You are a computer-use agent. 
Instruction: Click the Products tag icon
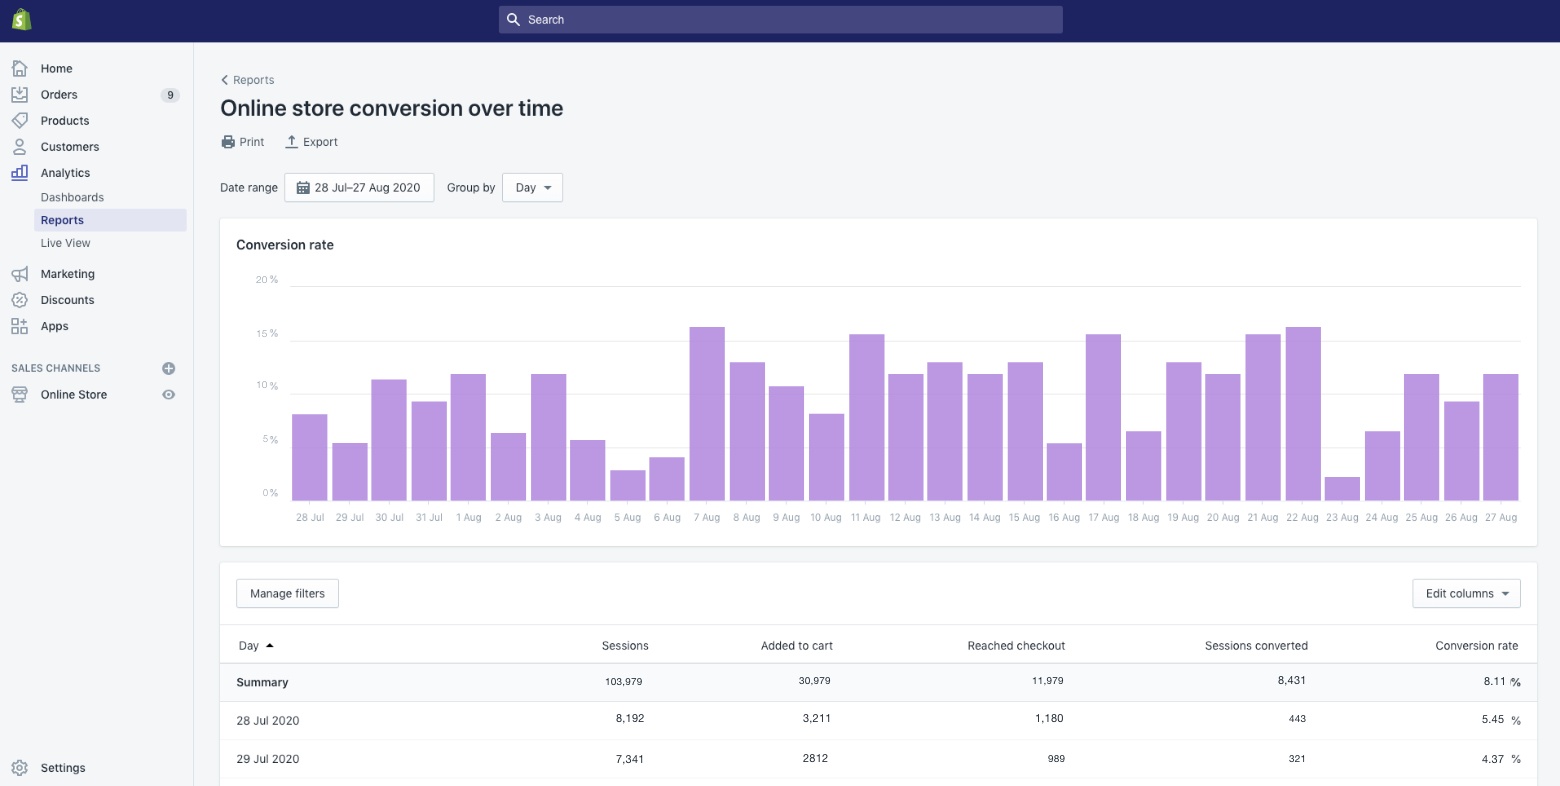coord(19,120)
